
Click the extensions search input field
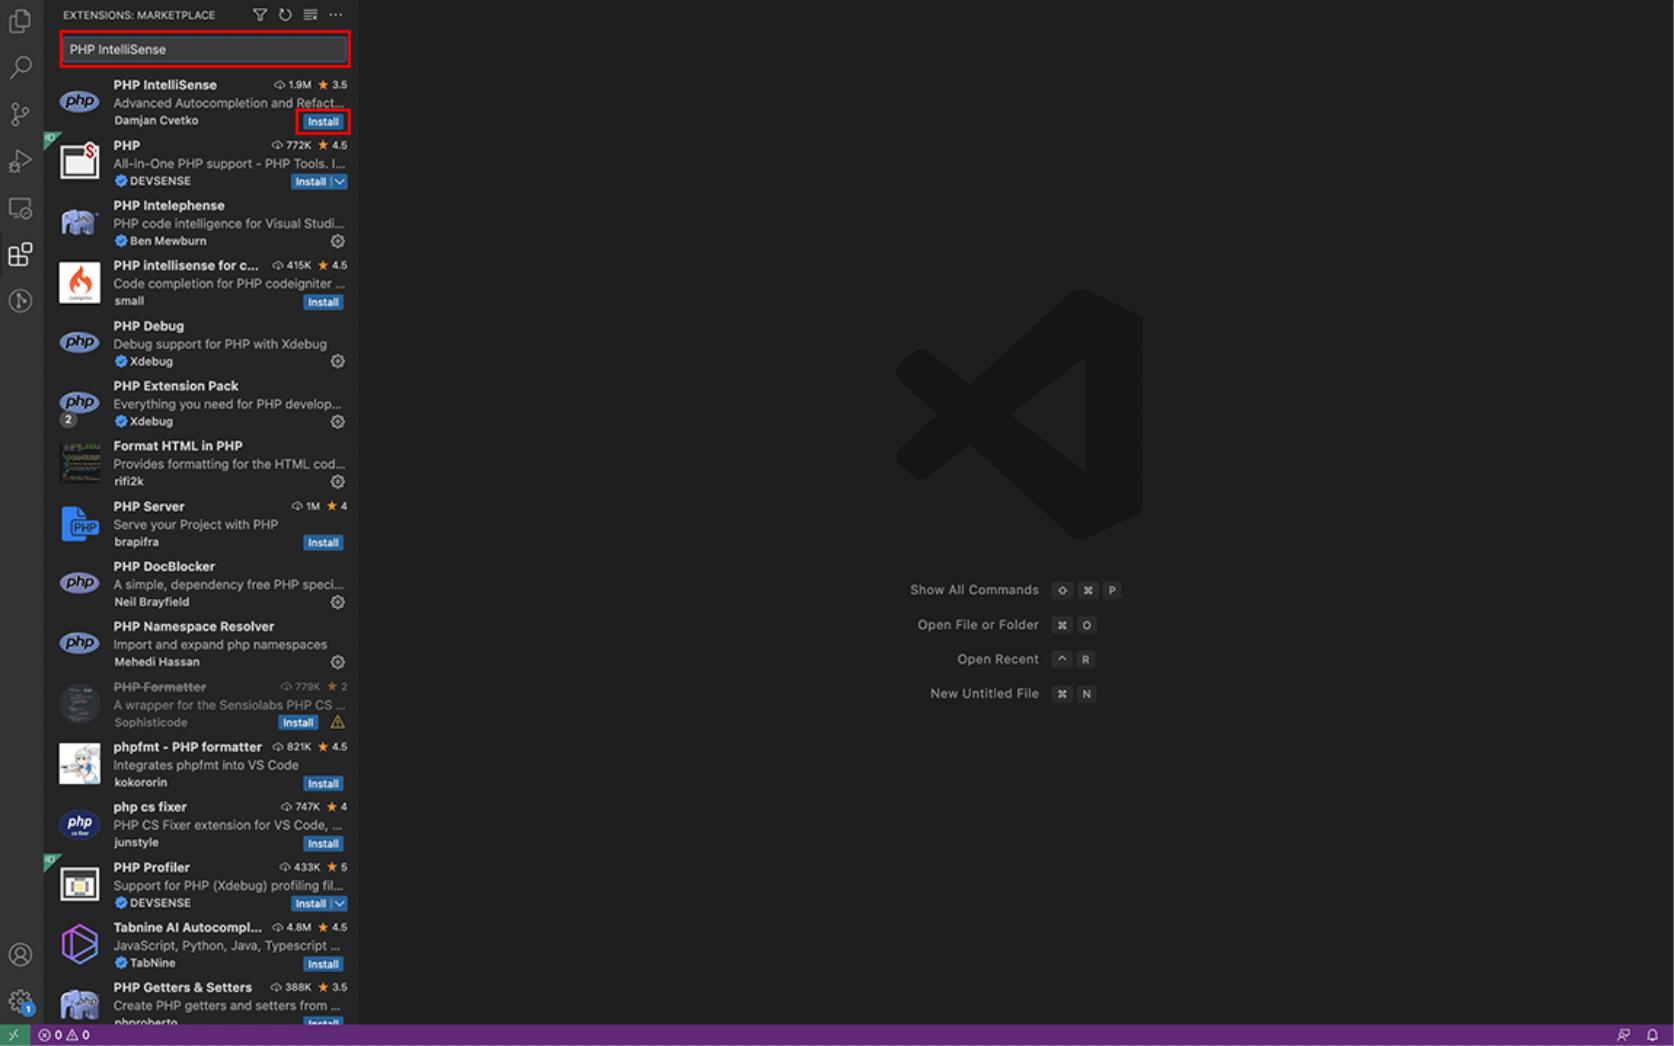coord(205,49)
